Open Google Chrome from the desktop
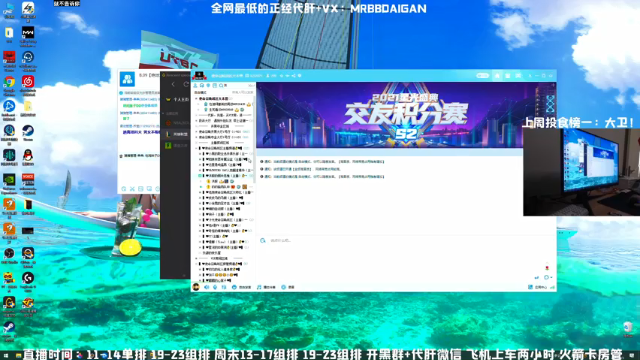Viewport: 640px width, 360px height. 9,84
